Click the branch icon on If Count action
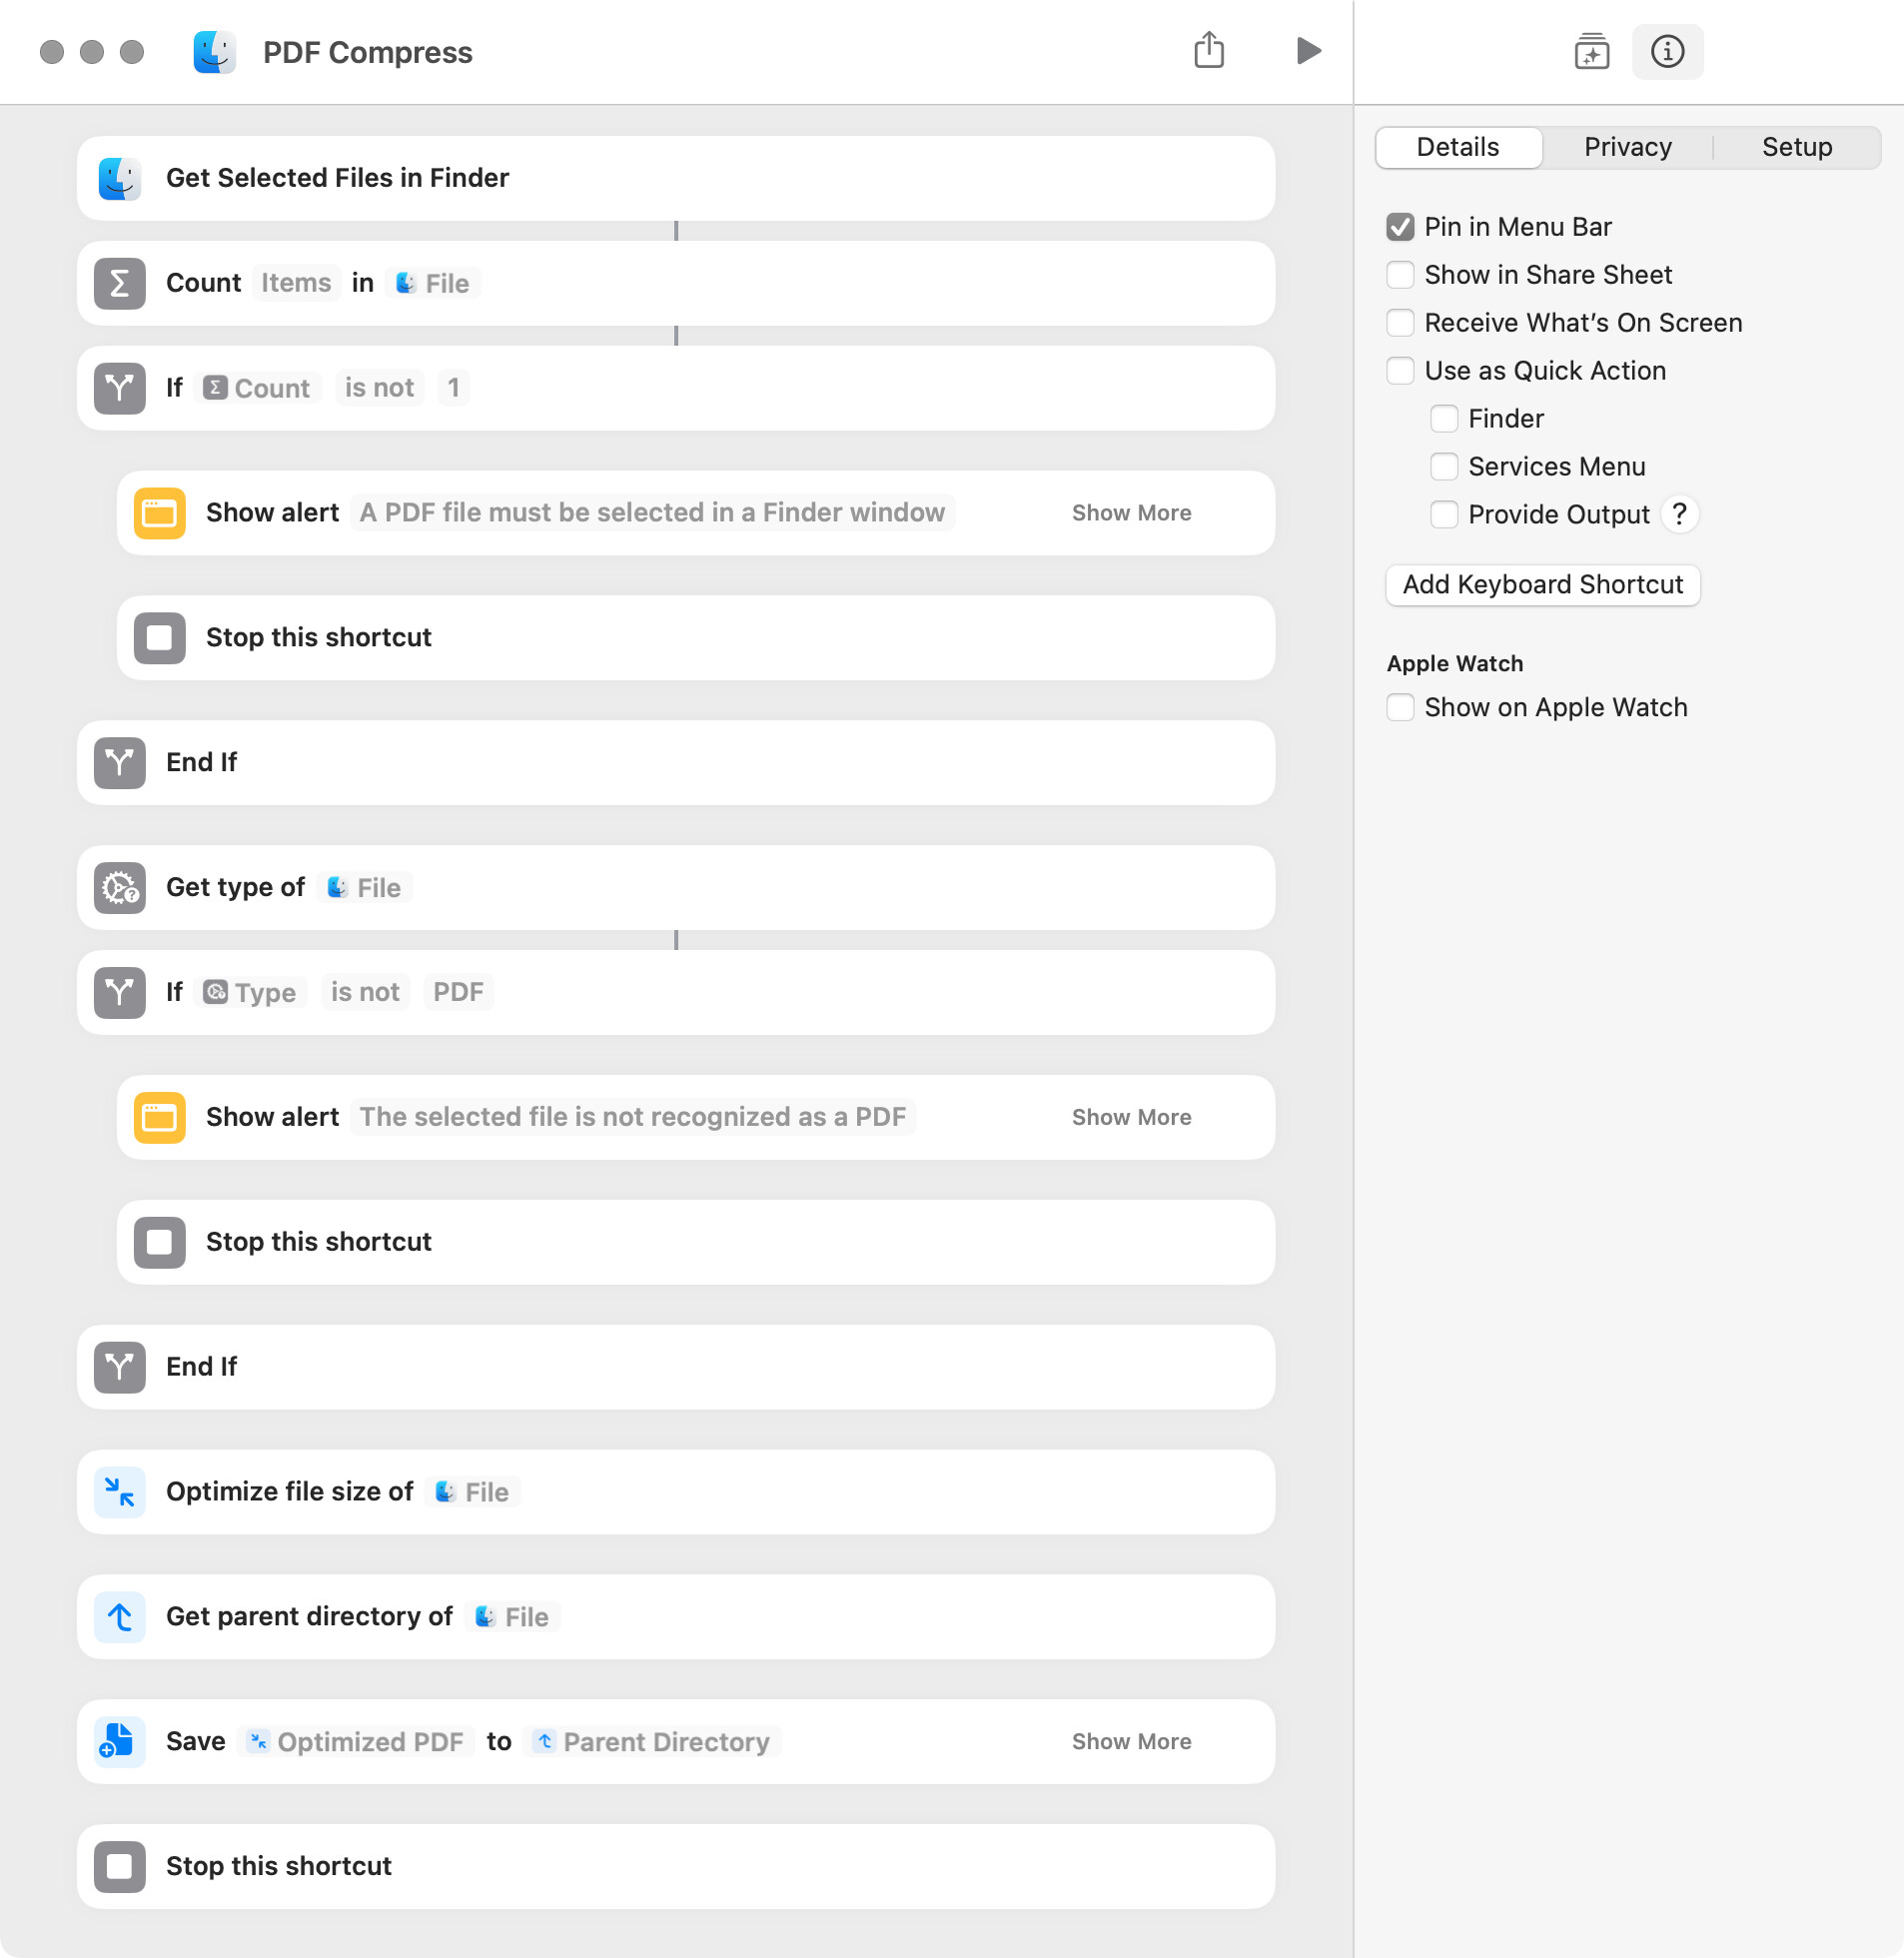The height and width of the screenshot is (1958, 1904). (120, 388)
